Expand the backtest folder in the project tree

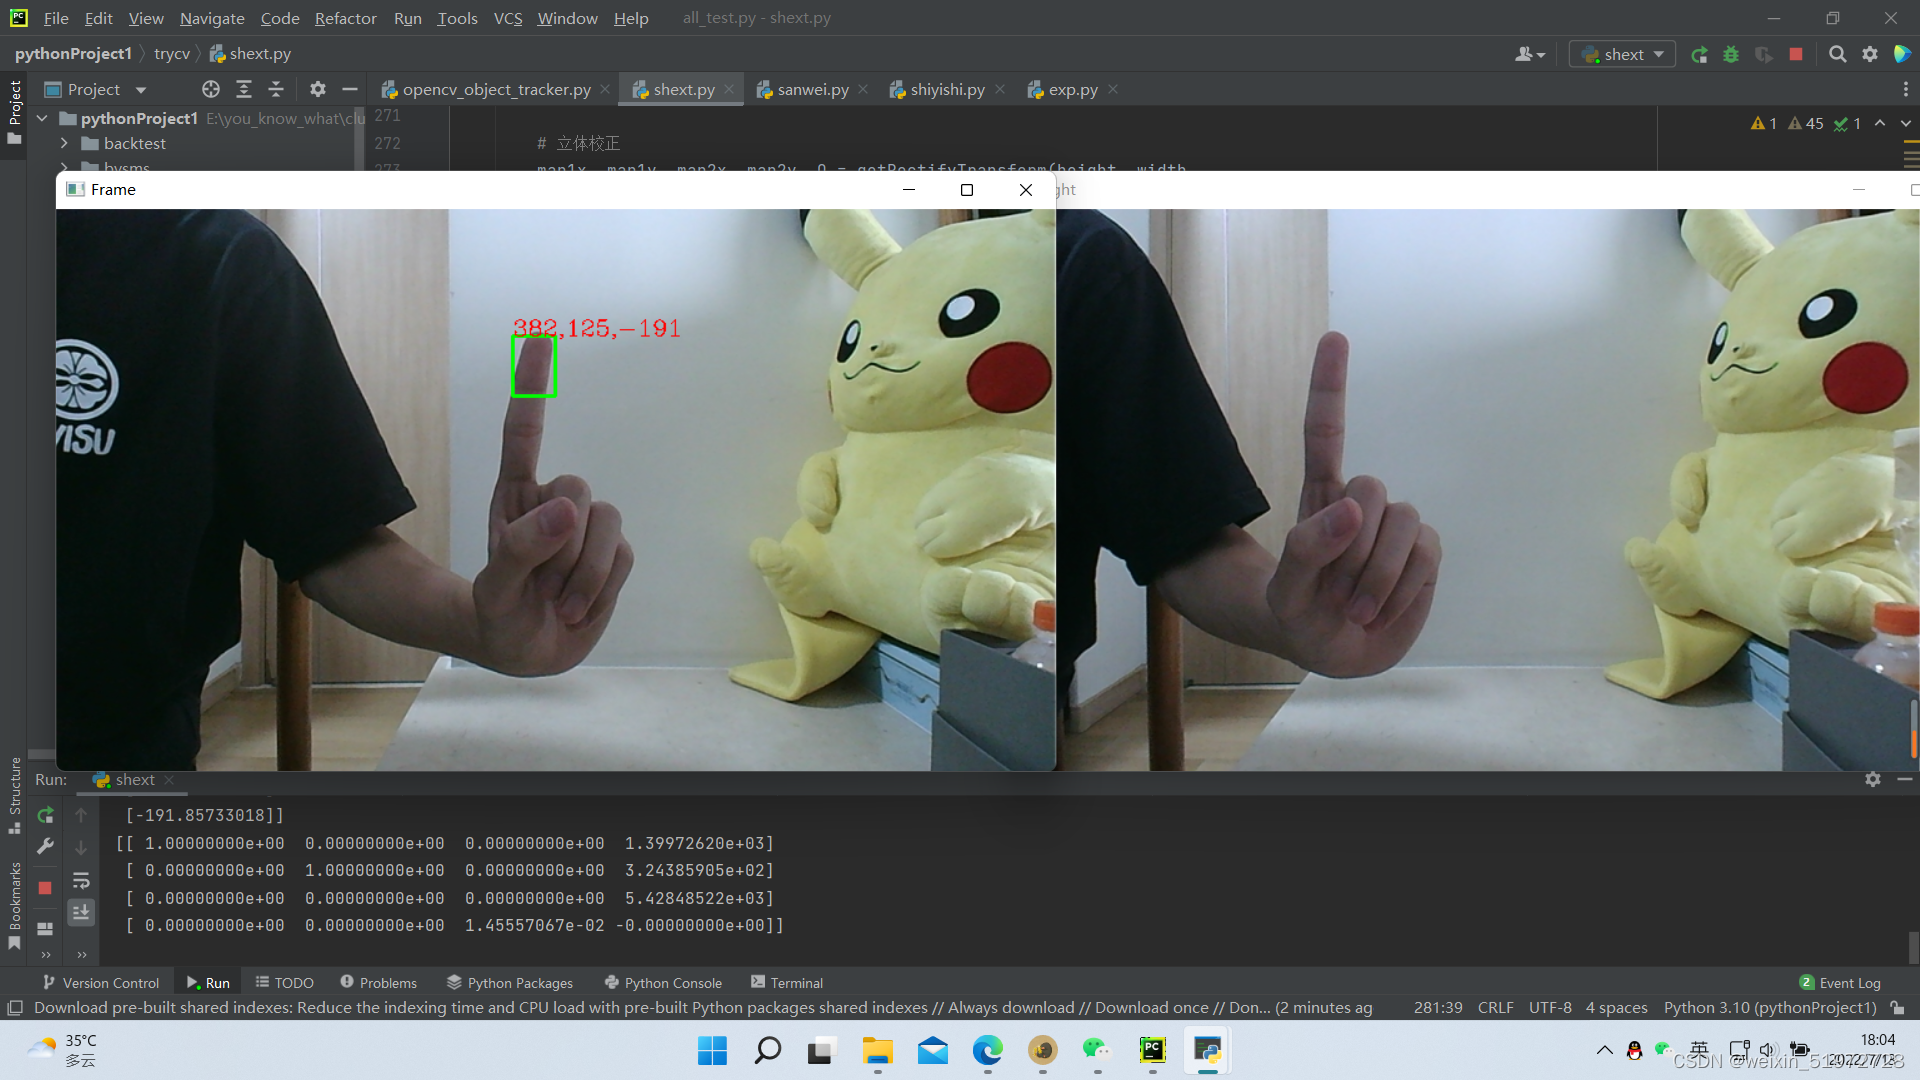coord(64,143)
